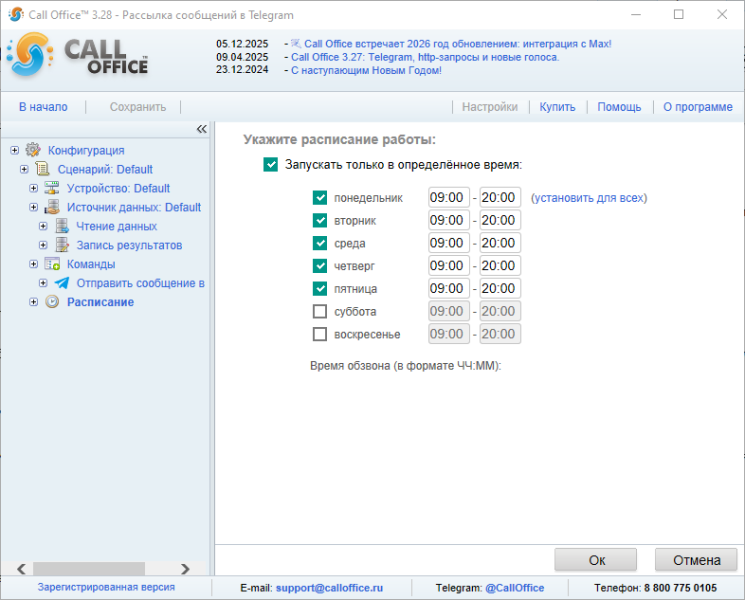Click the gear icon next to Конфигурация
Image resolution: width=745 pixels, height=600 pixels.
tap(33, 150)
